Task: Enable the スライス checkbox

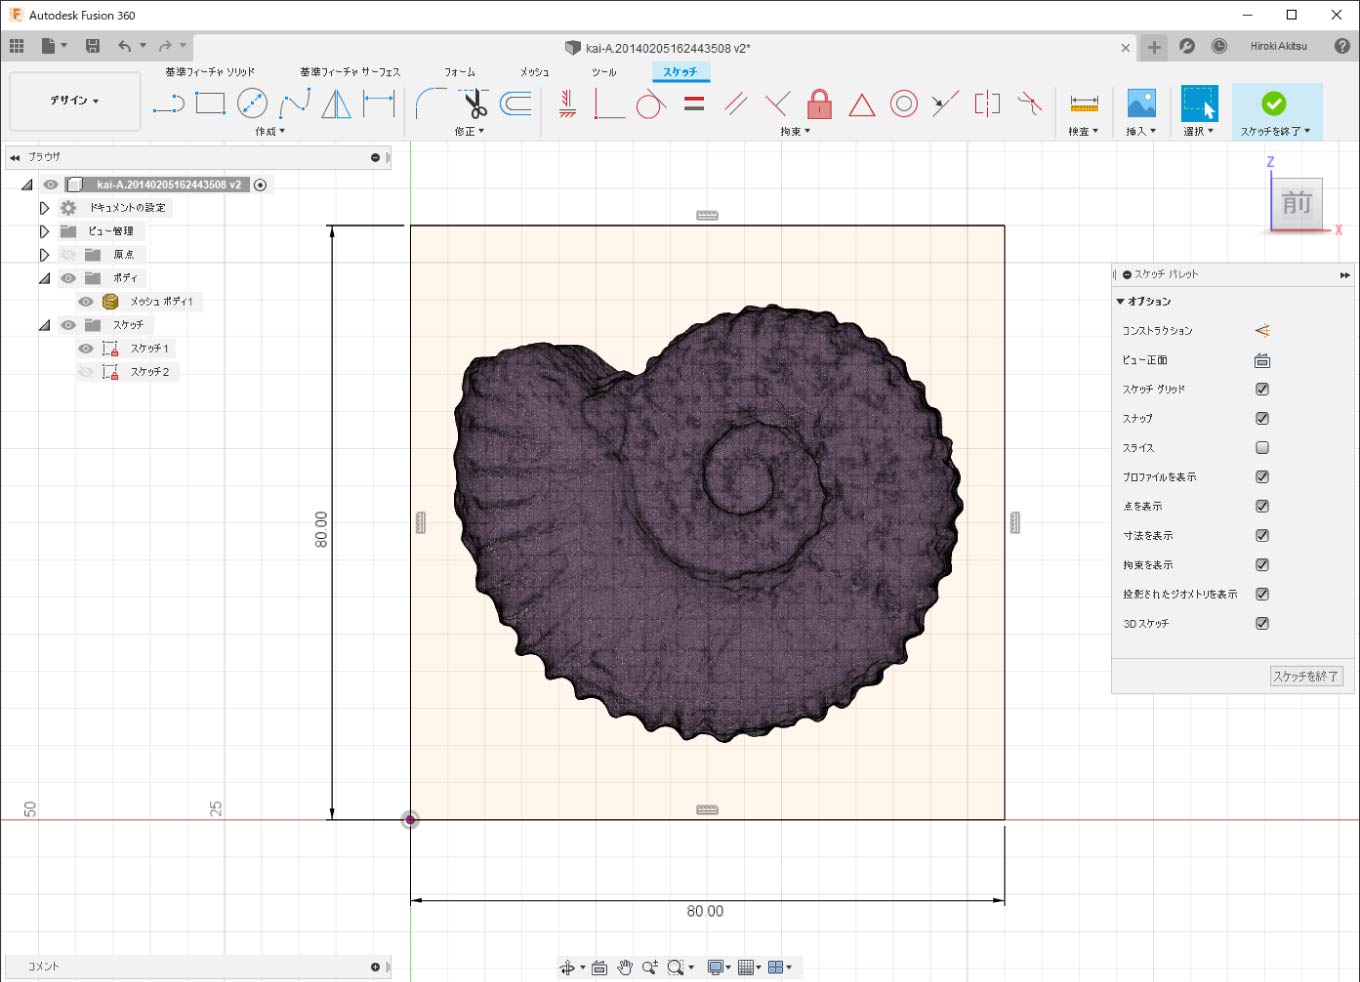Action: click(x=1262, y=448)
